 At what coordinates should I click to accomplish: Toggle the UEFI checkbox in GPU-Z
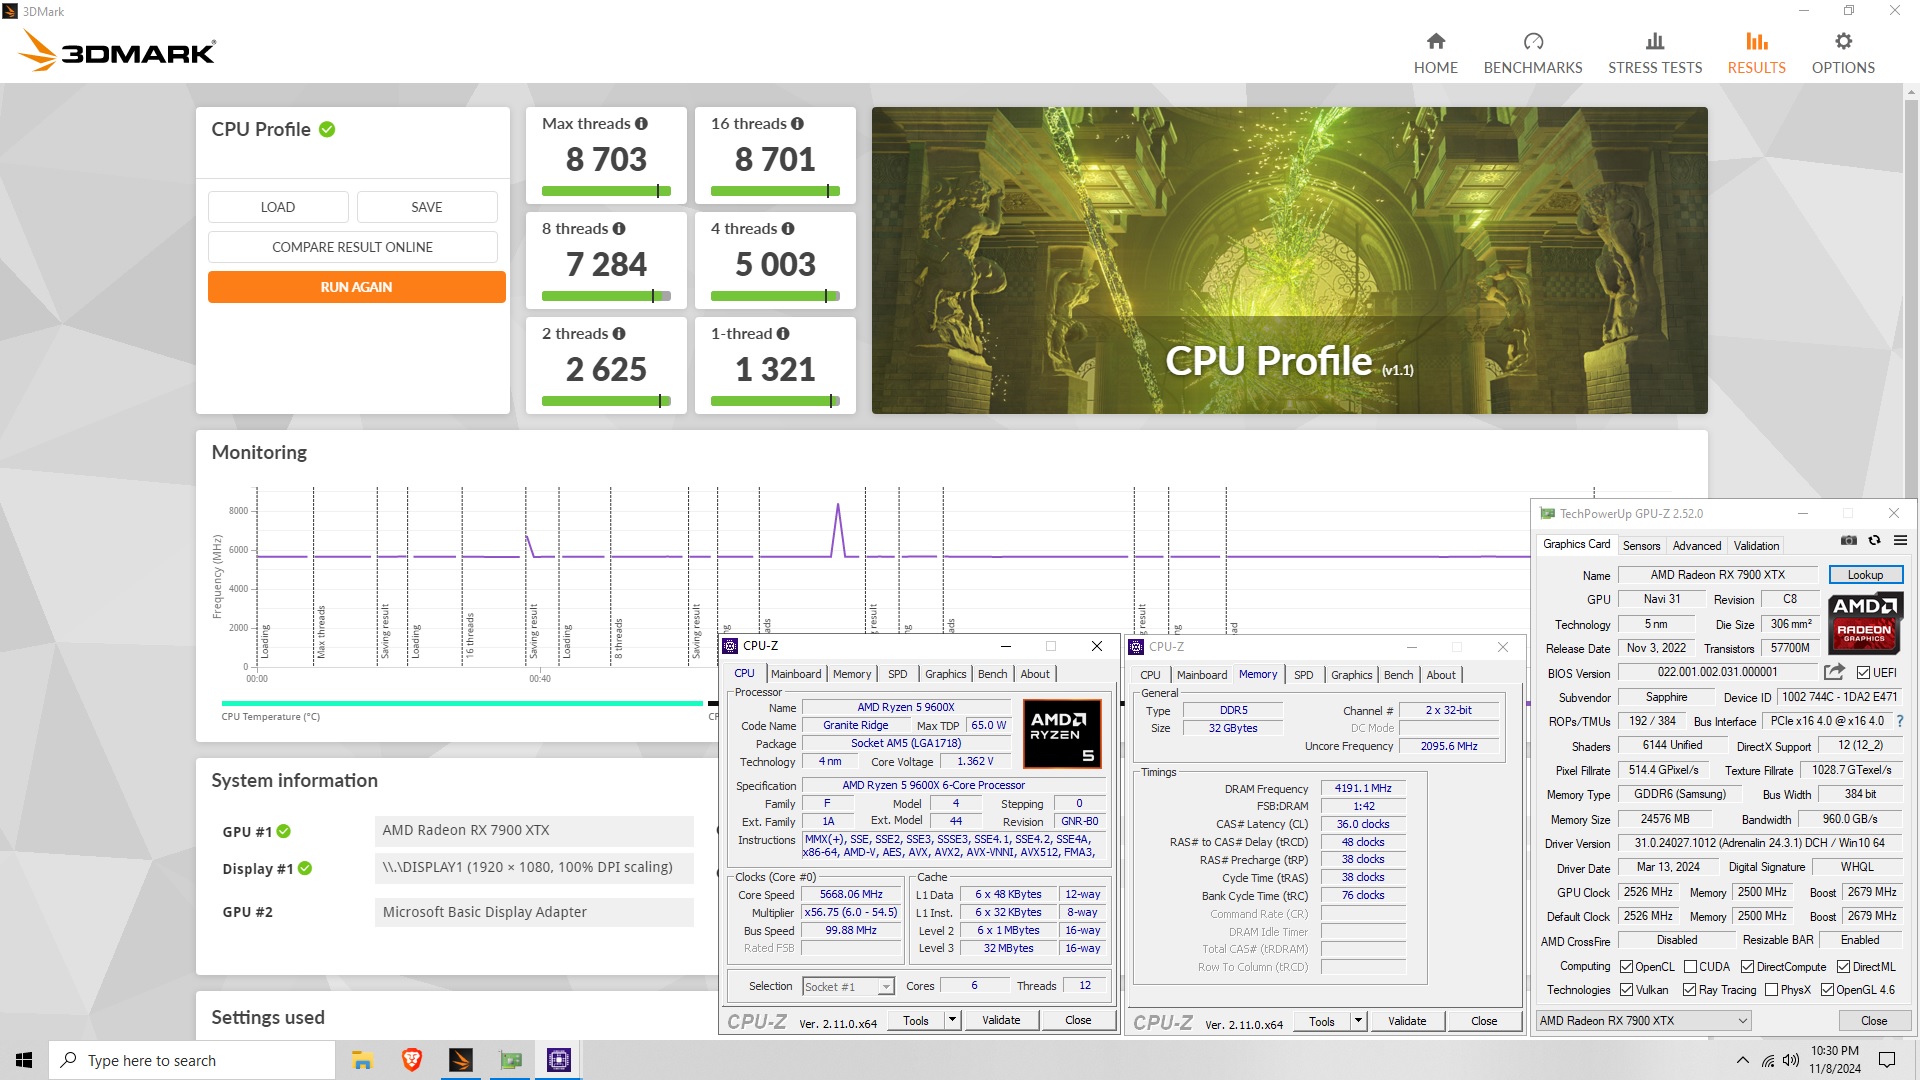pyautogui.click(x=1863, y=672)
